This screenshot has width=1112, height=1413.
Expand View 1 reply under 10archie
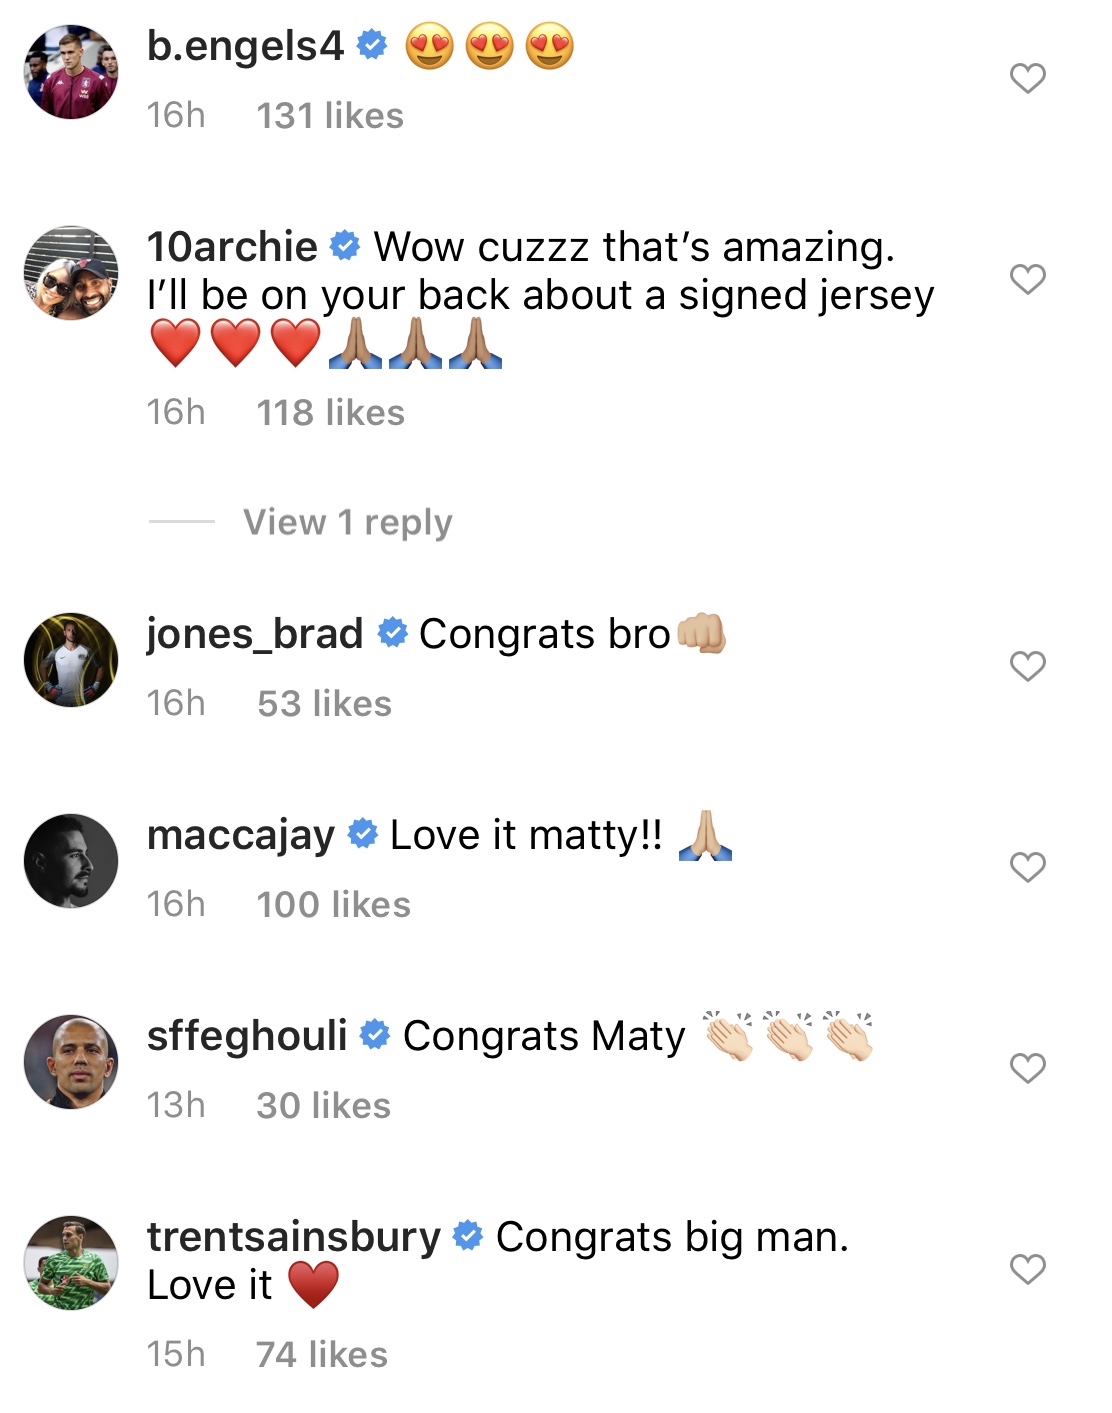pyautogui.click(x=347, y=522)
